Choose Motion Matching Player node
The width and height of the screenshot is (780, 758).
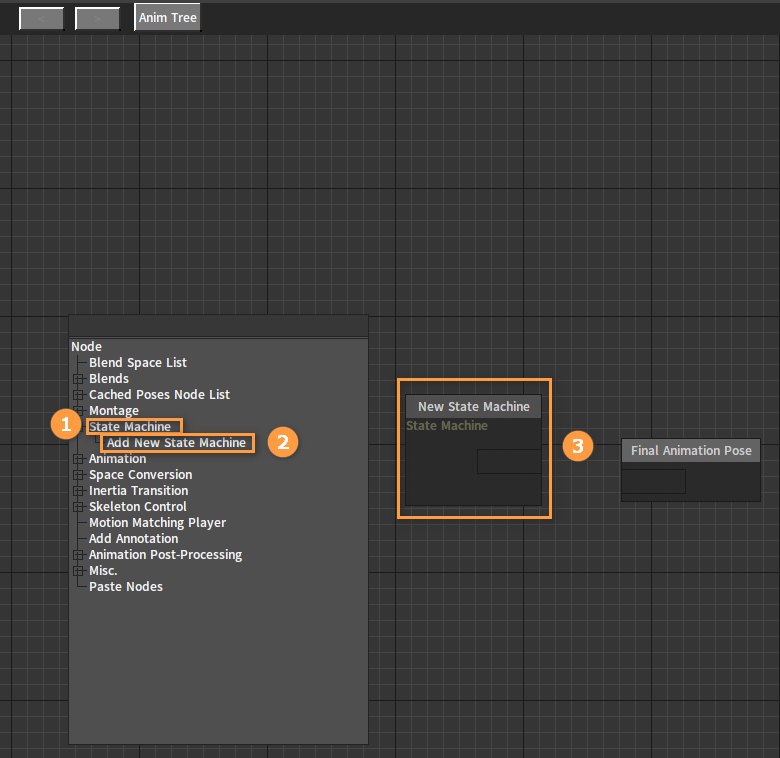[x=157, y=523]
